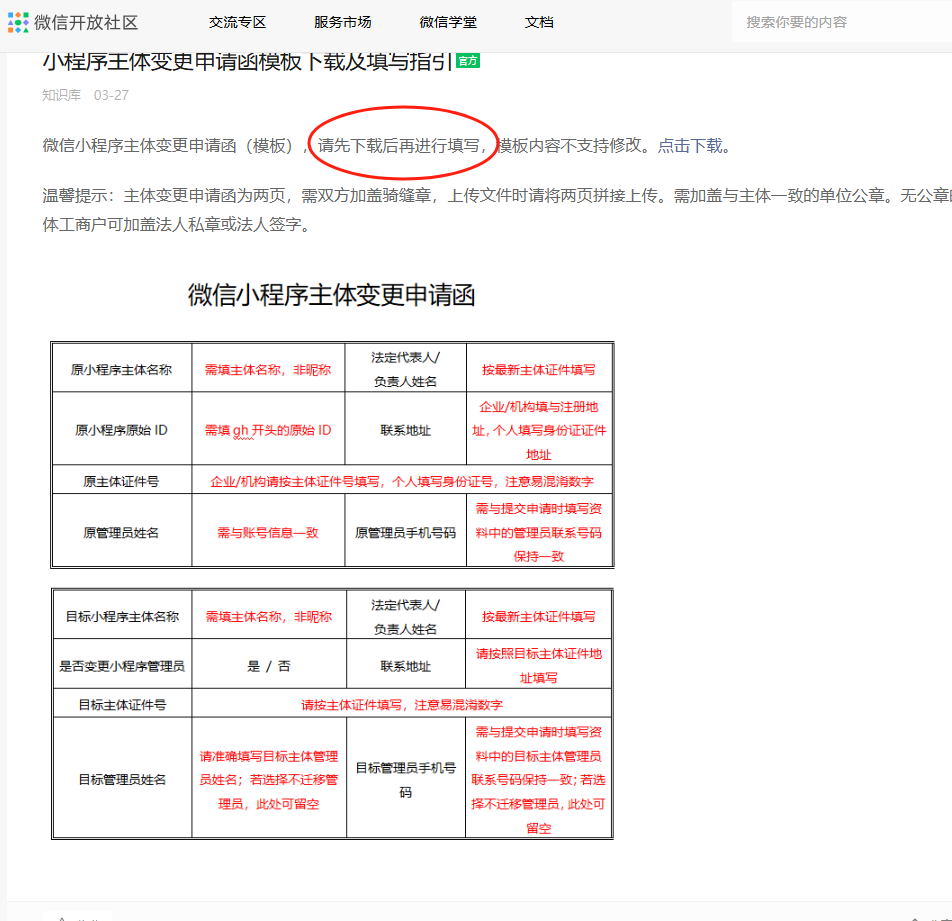The image size is (952, 921).
Task: Focus the 搜索你要的内容 search field
Action: click(x=844, y=22)
